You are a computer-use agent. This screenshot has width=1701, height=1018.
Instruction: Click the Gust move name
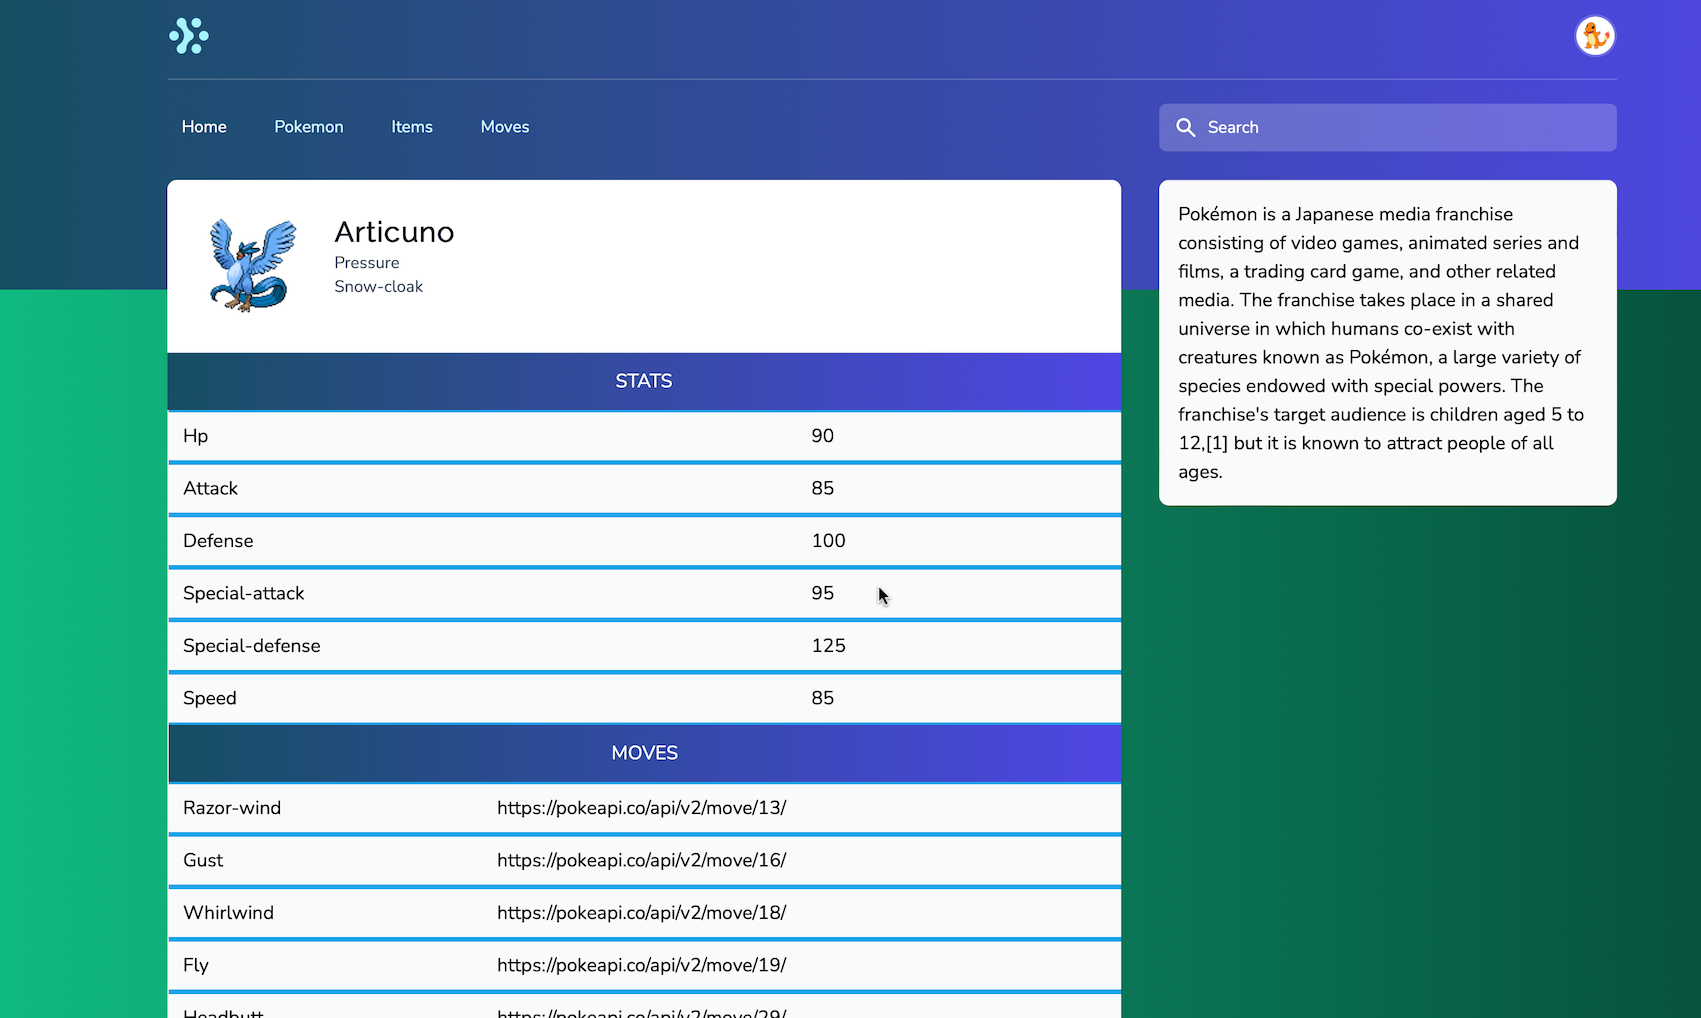pyautogui.click(x=203, y=860)
